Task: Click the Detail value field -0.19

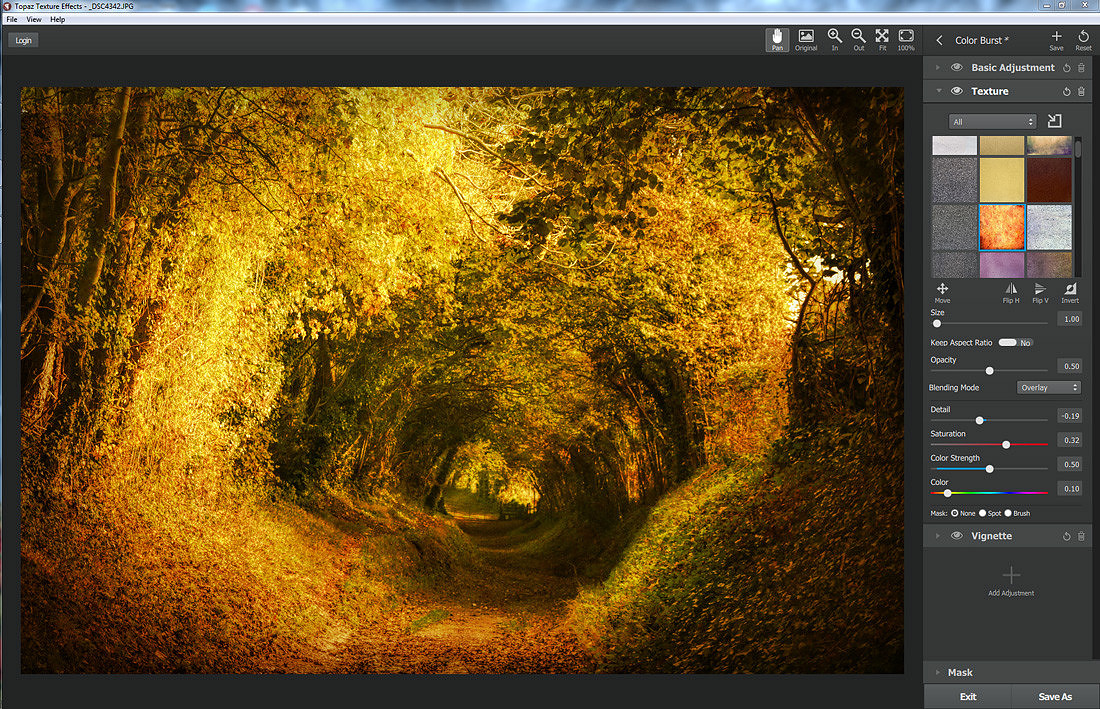Action: coord(1070,416)
